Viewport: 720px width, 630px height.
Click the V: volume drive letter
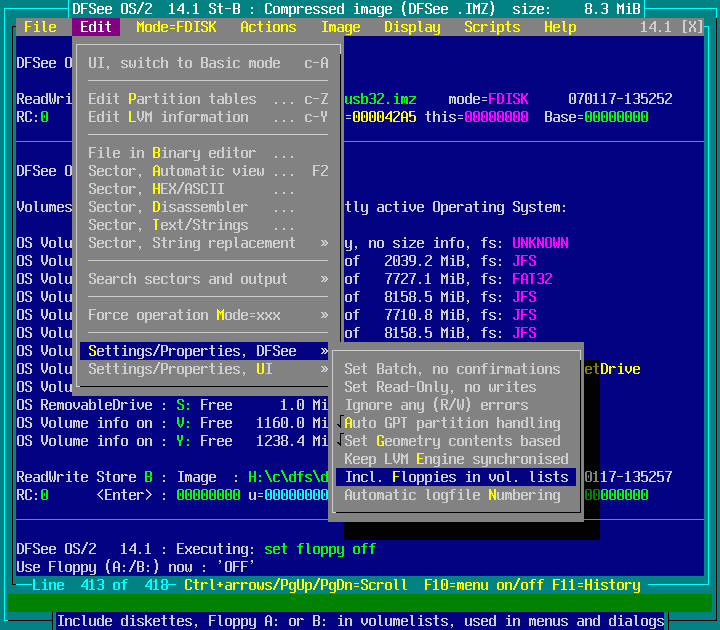pos(183,423)
